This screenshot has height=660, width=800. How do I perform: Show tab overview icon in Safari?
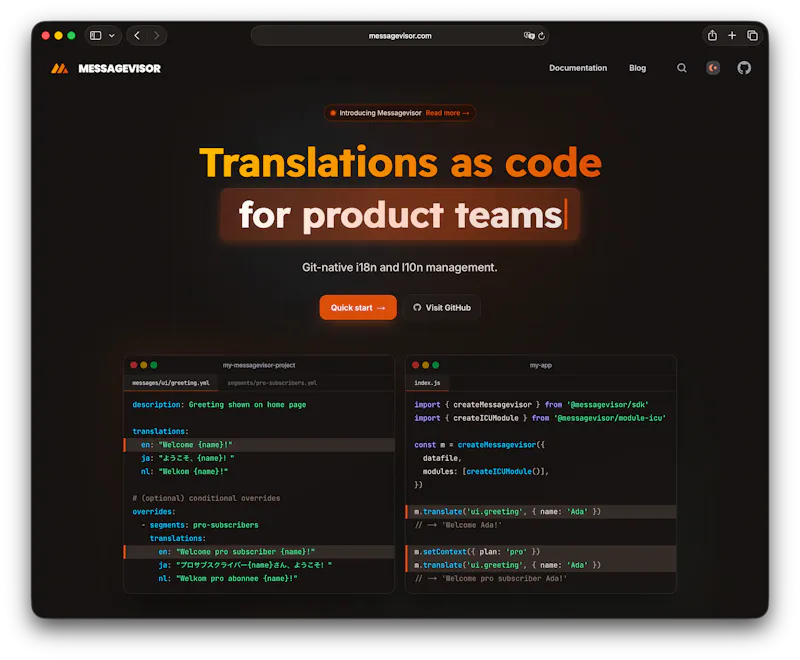tap(752, 35)
